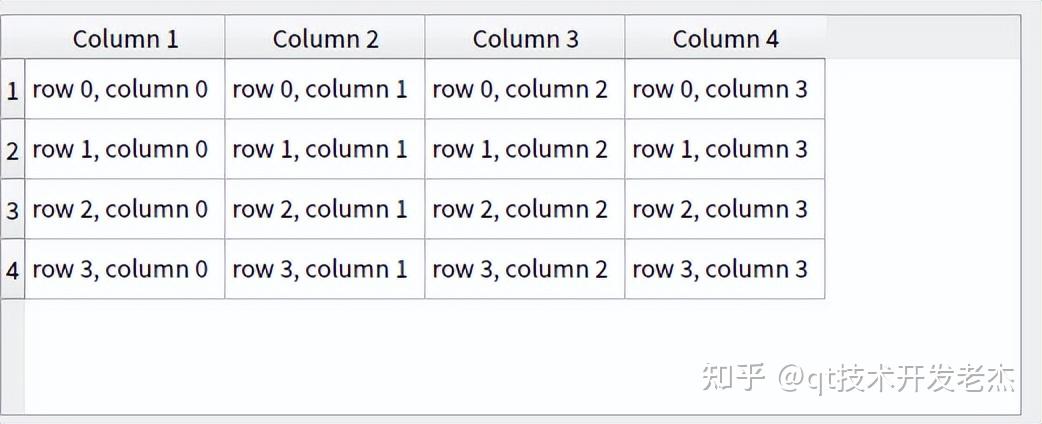Select cell "row 2, column 0"
This screenshot has width=1042, height=424.
125,209
